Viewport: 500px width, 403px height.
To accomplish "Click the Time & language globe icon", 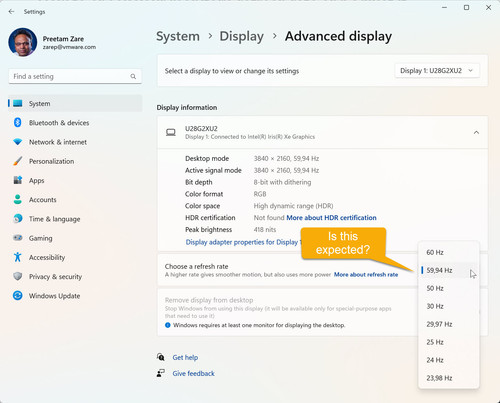I will point(18,219).
